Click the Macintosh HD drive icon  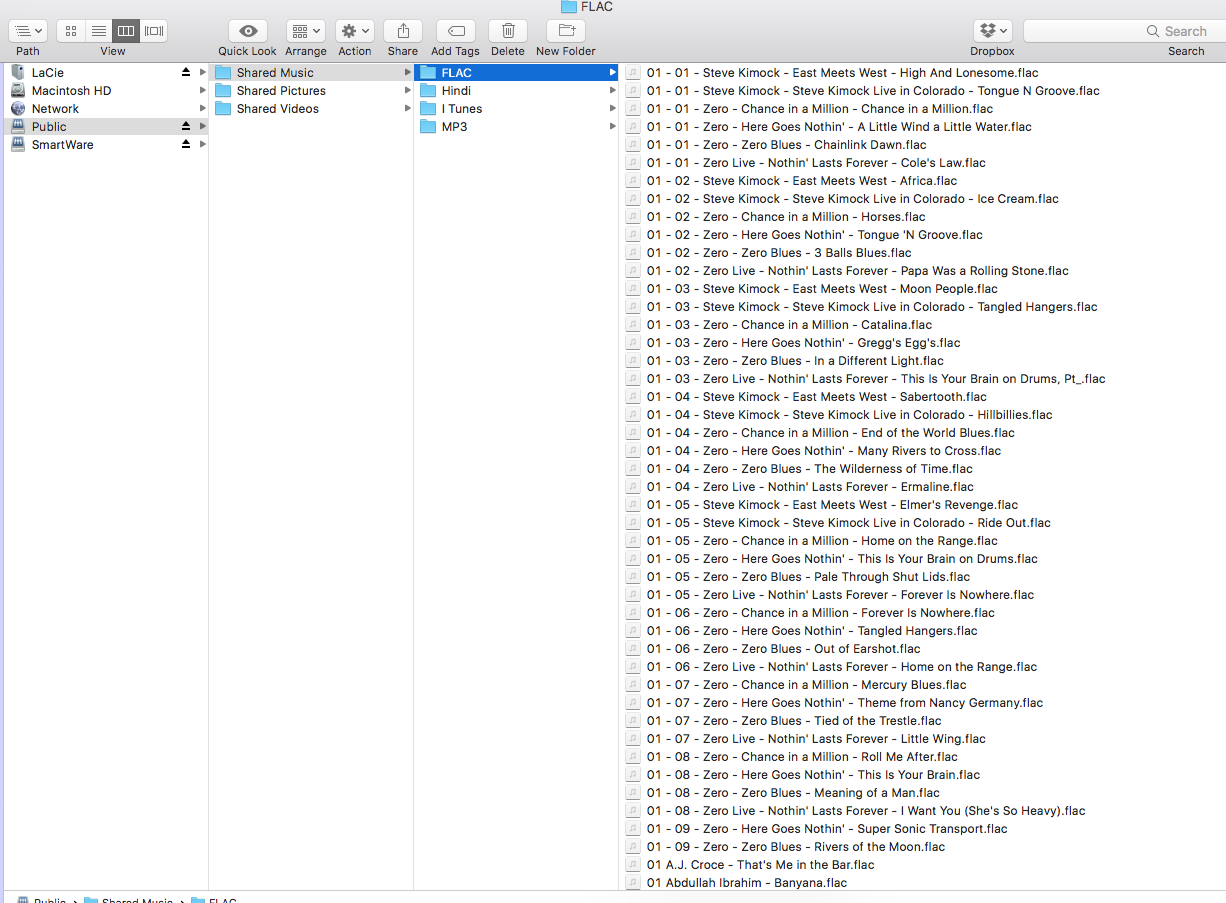[x=18, y=90]
